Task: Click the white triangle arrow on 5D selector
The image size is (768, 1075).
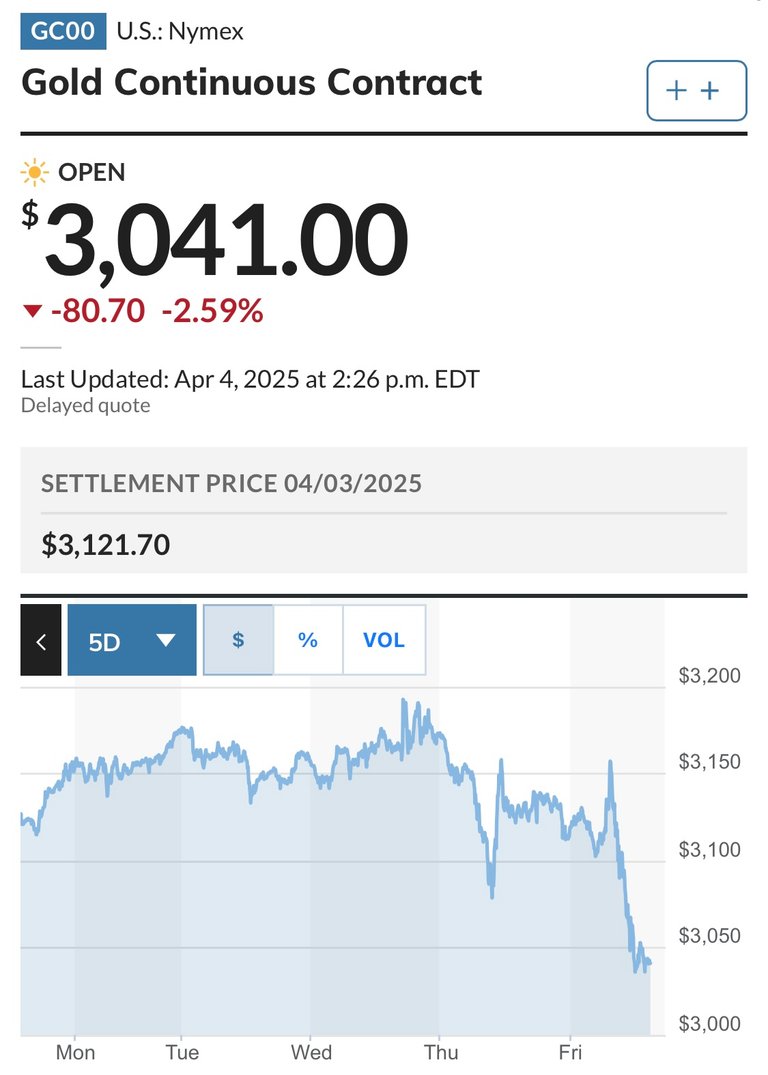Action: [166, 640]
